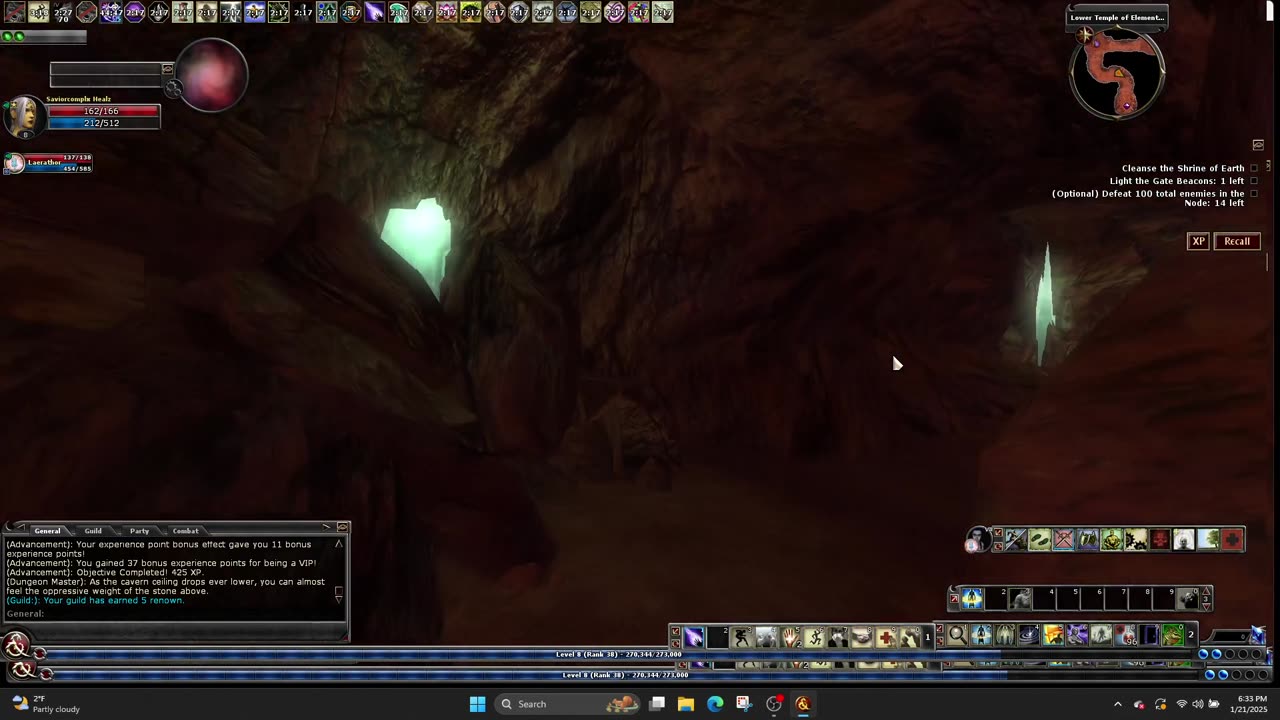1280x720 pixels.
Task: Open Microsoft Edge from the taskbar
Action: (x=715, y=704)
